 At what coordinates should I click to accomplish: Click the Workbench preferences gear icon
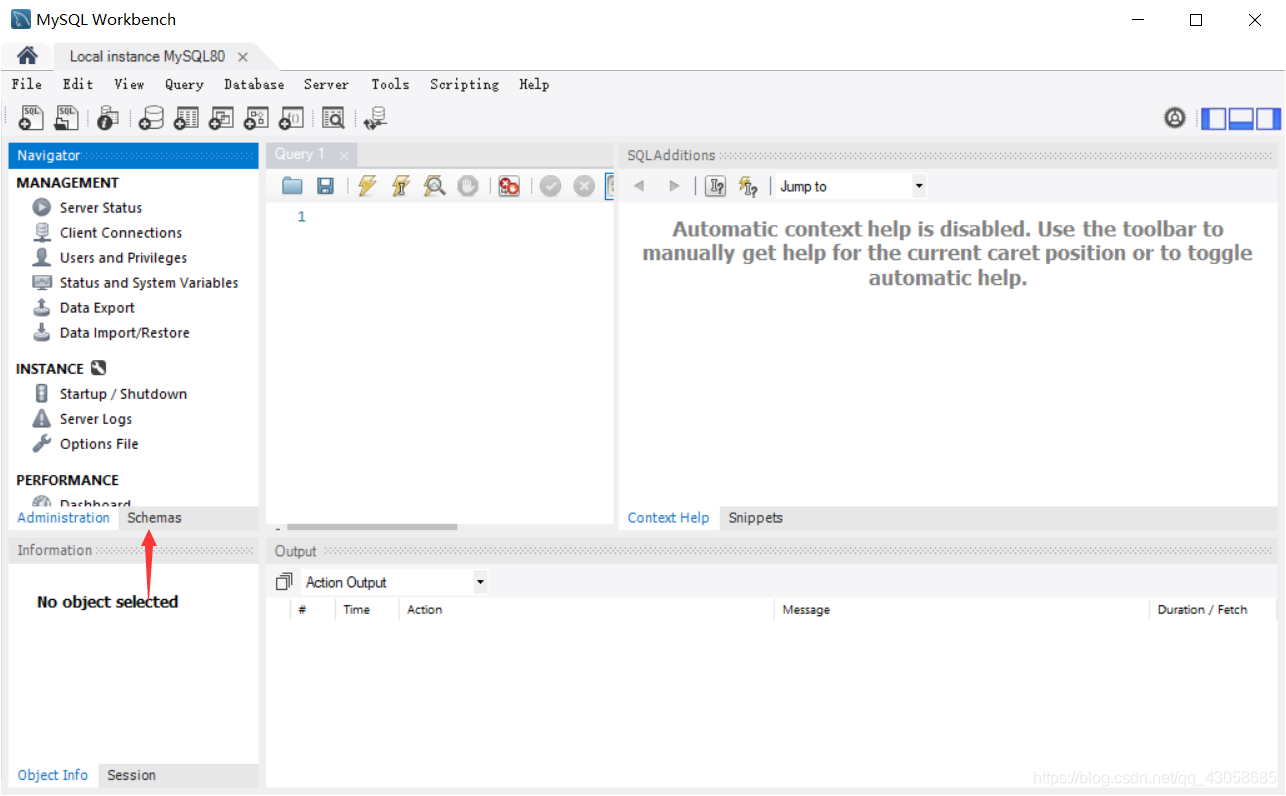tap(1175, 118)
